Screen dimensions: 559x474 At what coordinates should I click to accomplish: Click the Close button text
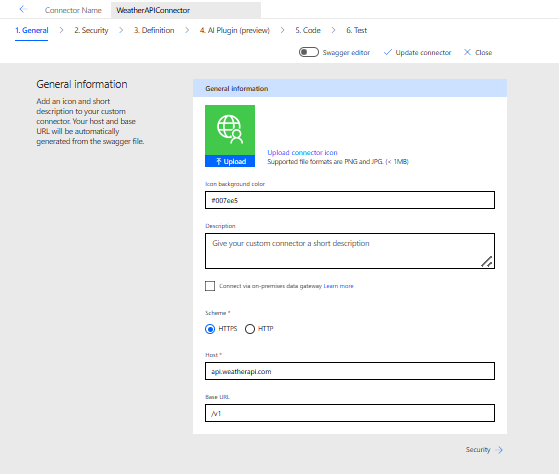coord(483,52)
